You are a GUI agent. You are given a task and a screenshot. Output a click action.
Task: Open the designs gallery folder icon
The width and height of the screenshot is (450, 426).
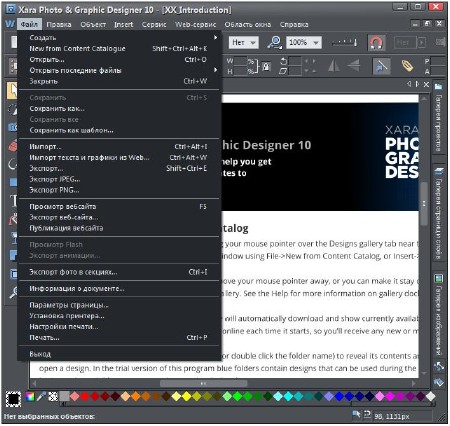tap(438, 87)
